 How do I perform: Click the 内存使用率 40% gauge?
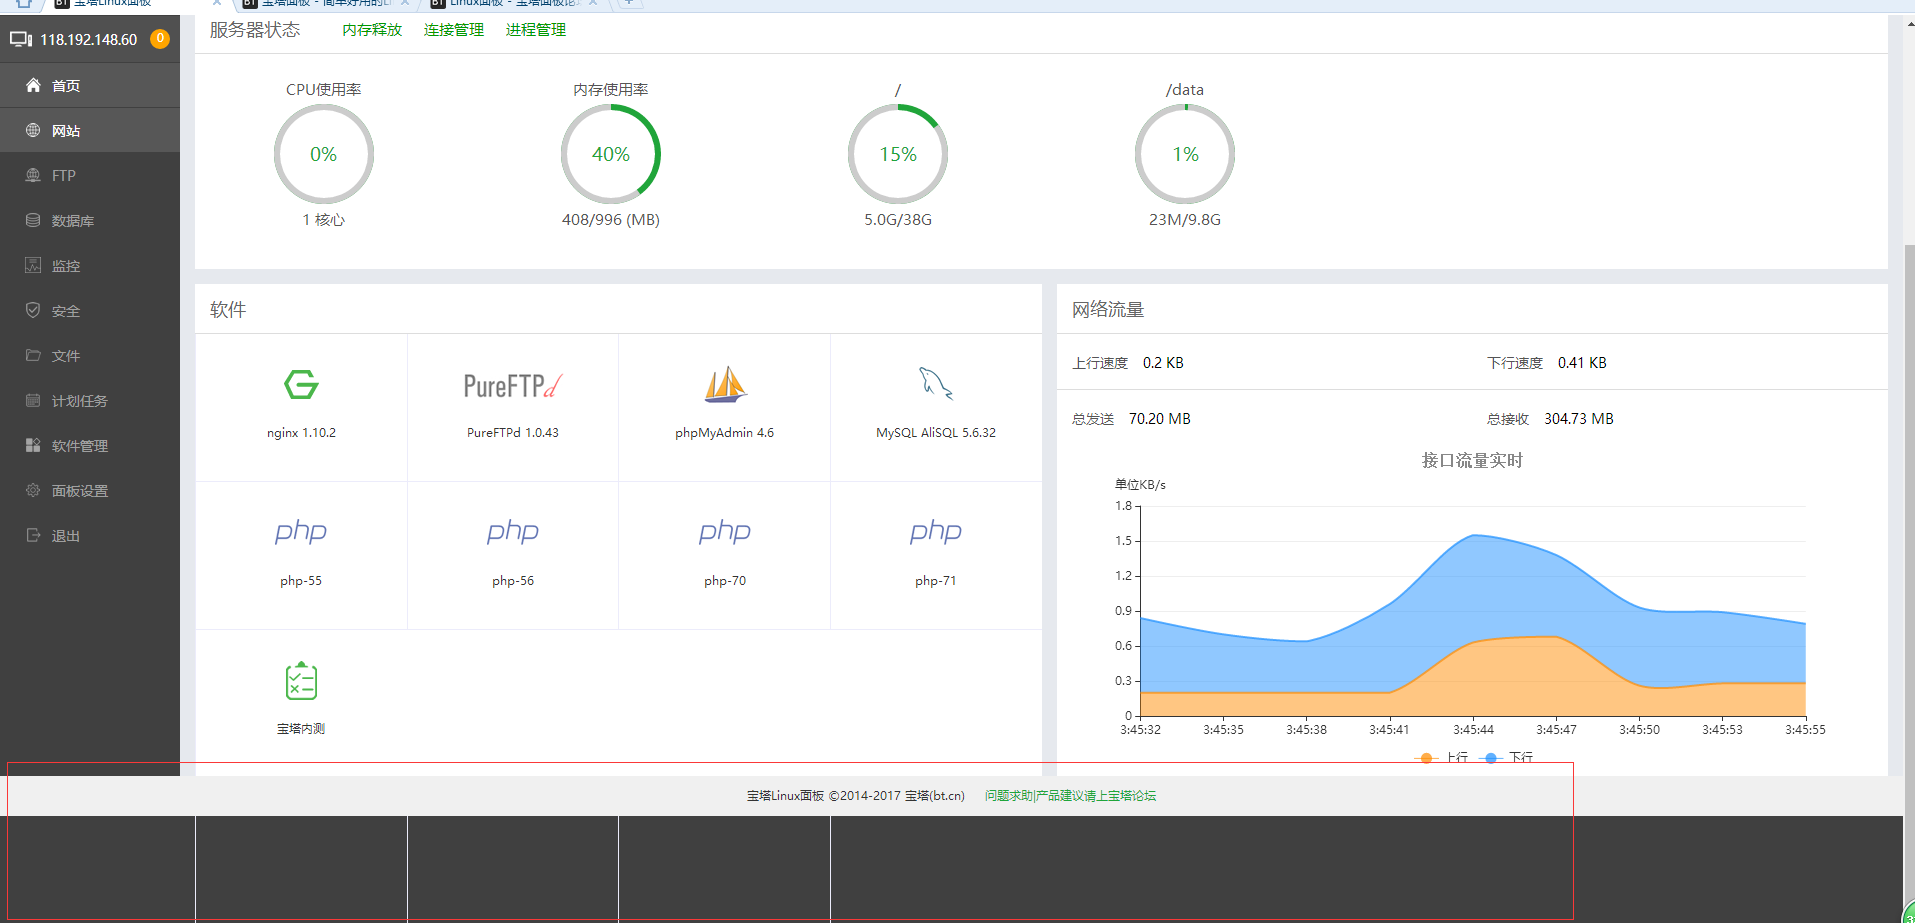pyautogui.click(x=611, y=154)
